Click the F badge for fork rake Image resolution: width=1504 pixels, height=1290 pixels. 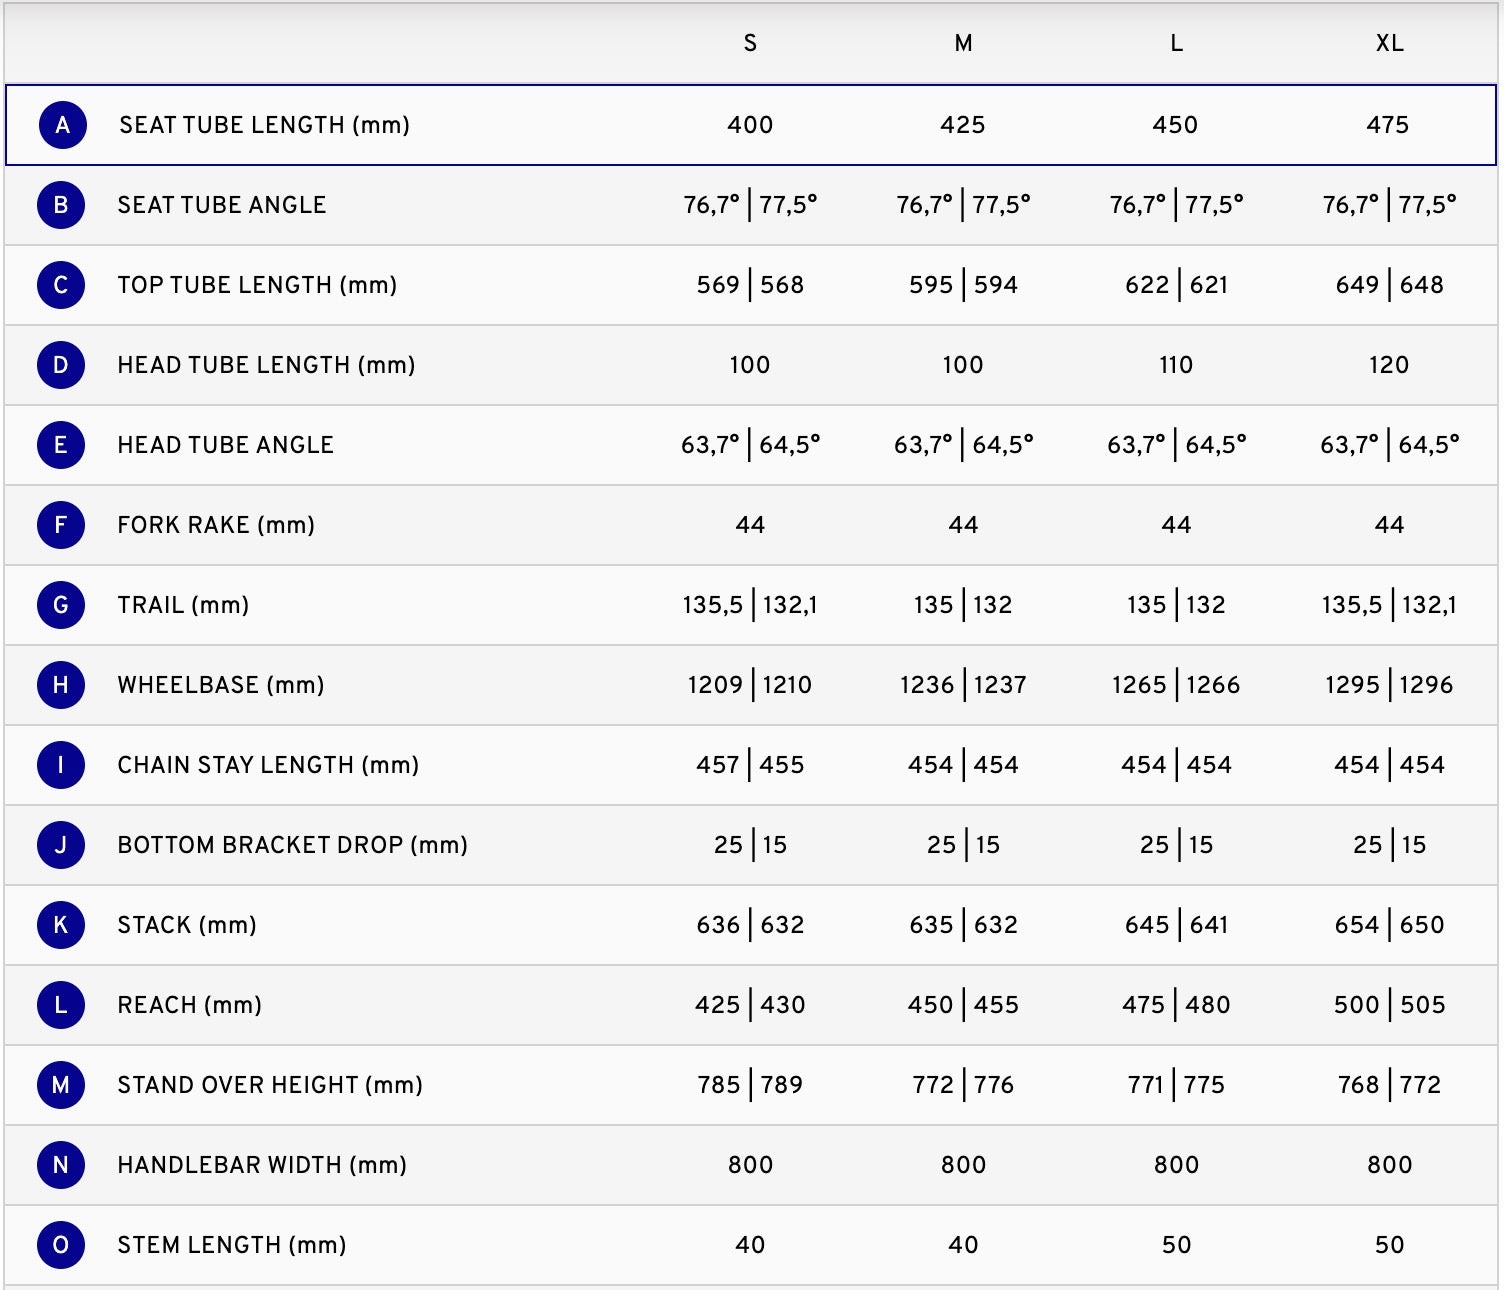61,525
